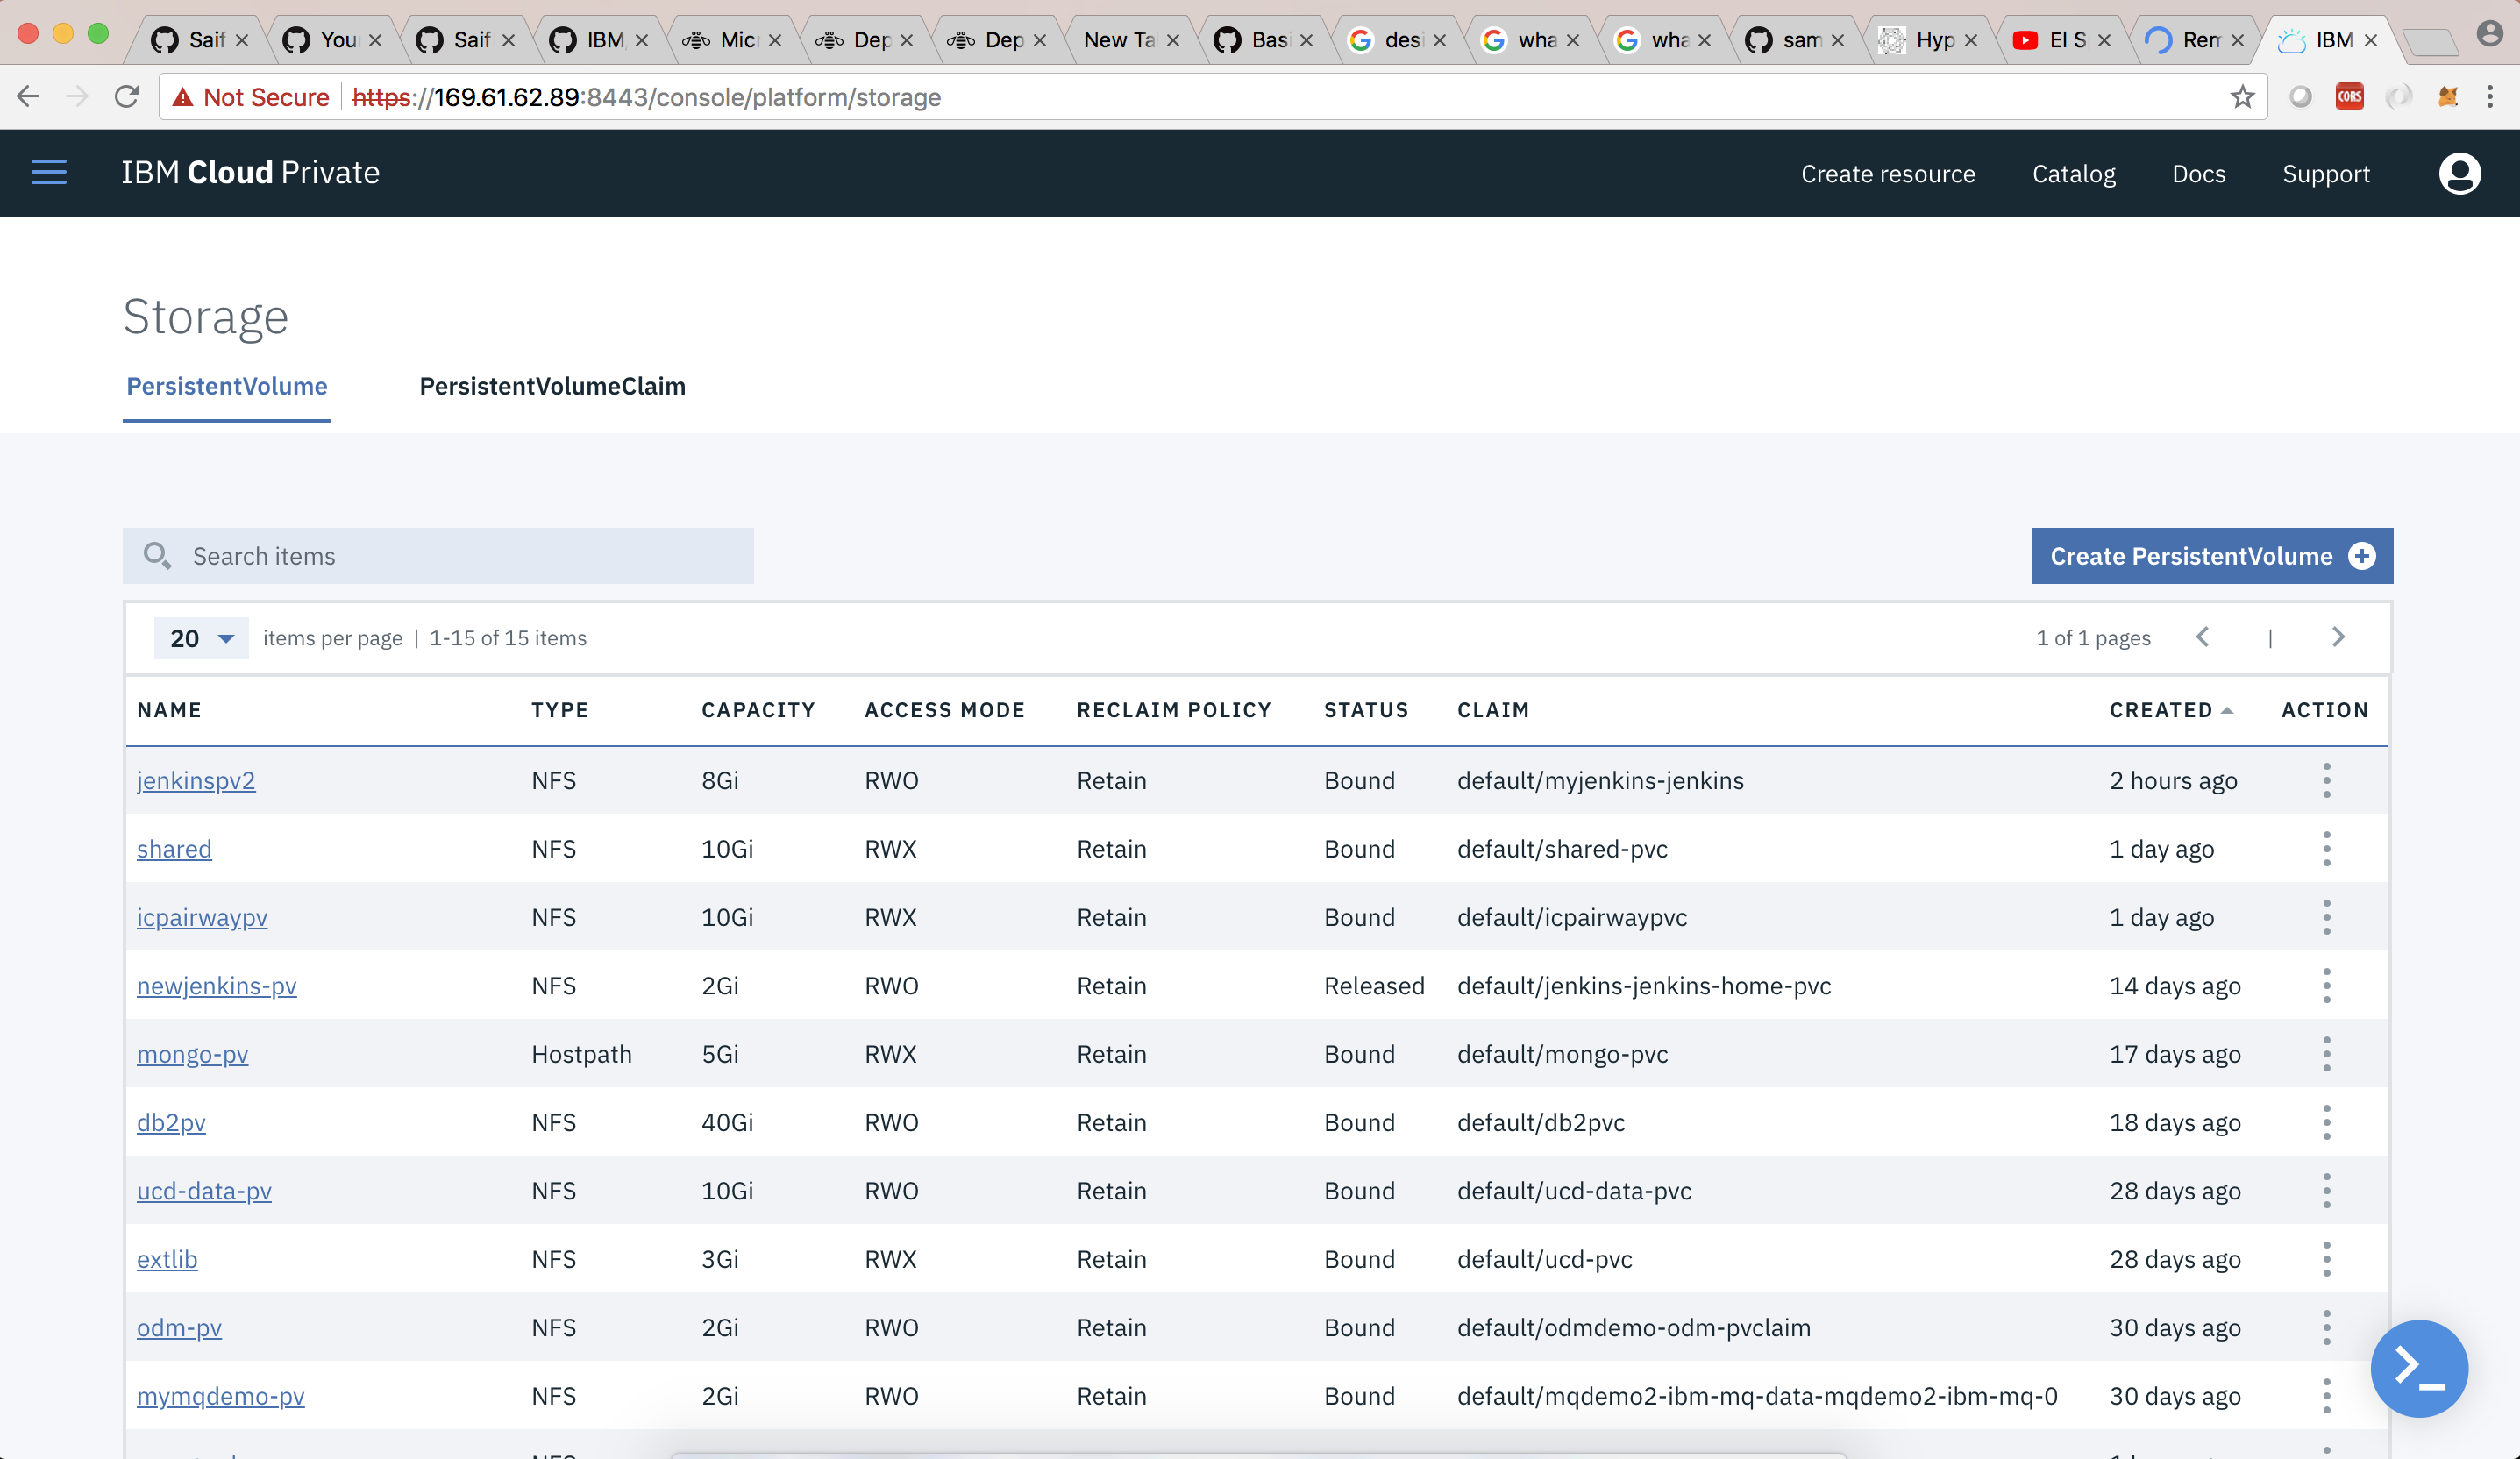
Task: Click the user profile avatar icon
Action: point(2459,173)
